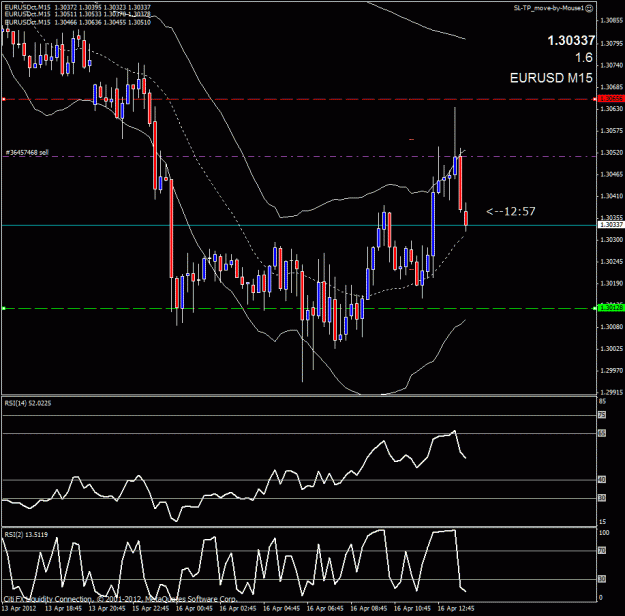The image size is (625, 616).
Task: Click the white 1.30337 current price tag on the axis
Action: (x=611, y=225)
